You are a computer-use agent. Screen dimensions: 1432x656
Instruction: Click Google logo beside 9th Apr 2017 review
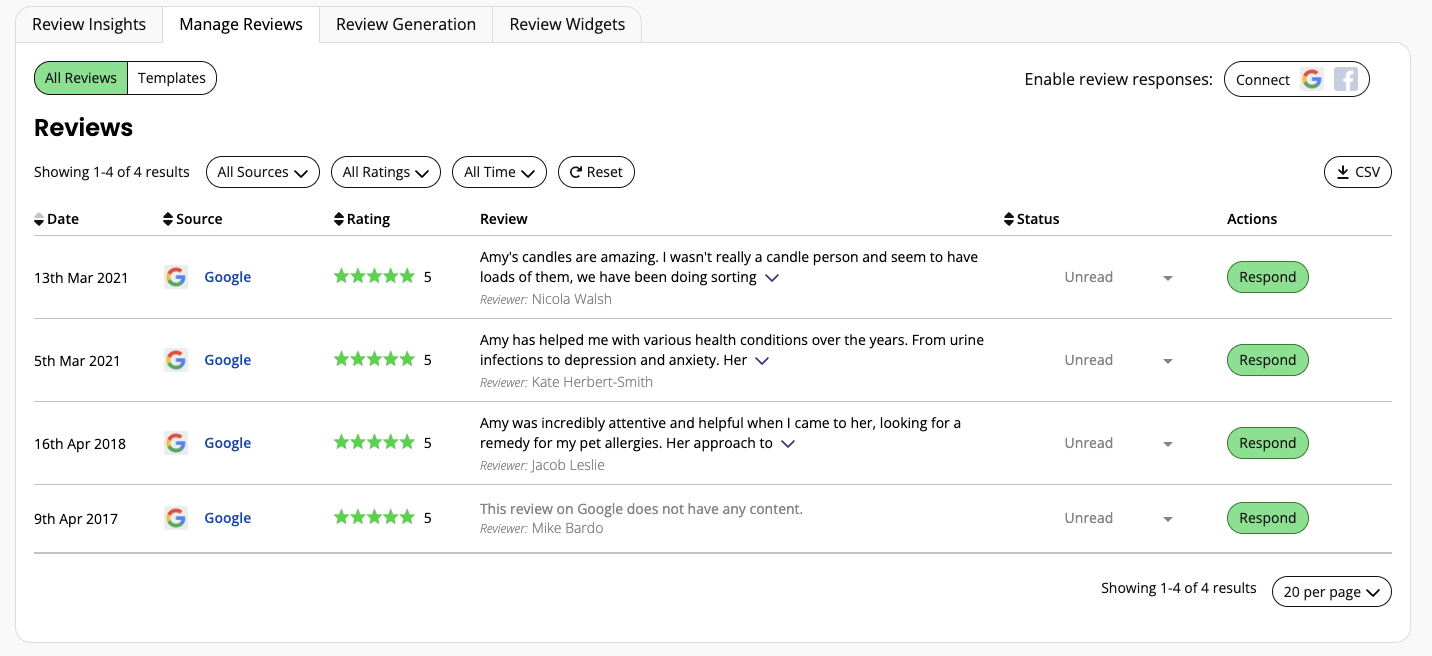[x=176, y=518]
